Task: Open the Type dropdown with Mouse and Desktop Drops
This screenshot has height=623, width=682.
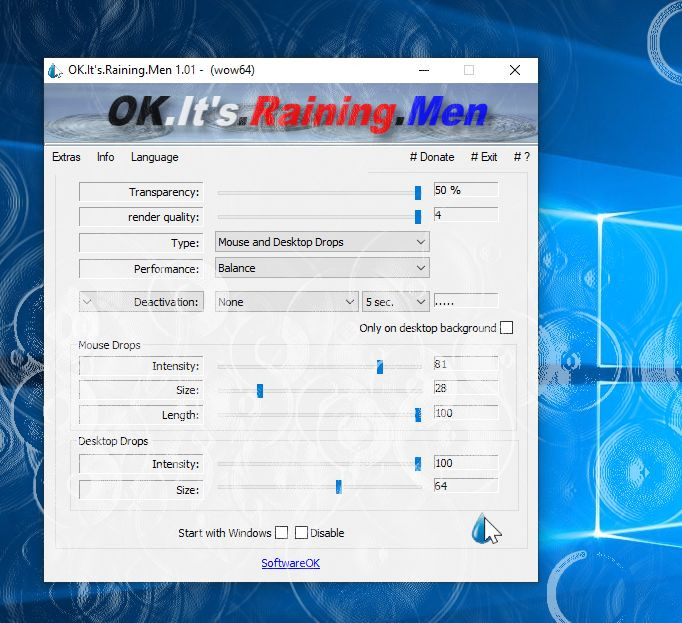Action: tap(322, 242)
